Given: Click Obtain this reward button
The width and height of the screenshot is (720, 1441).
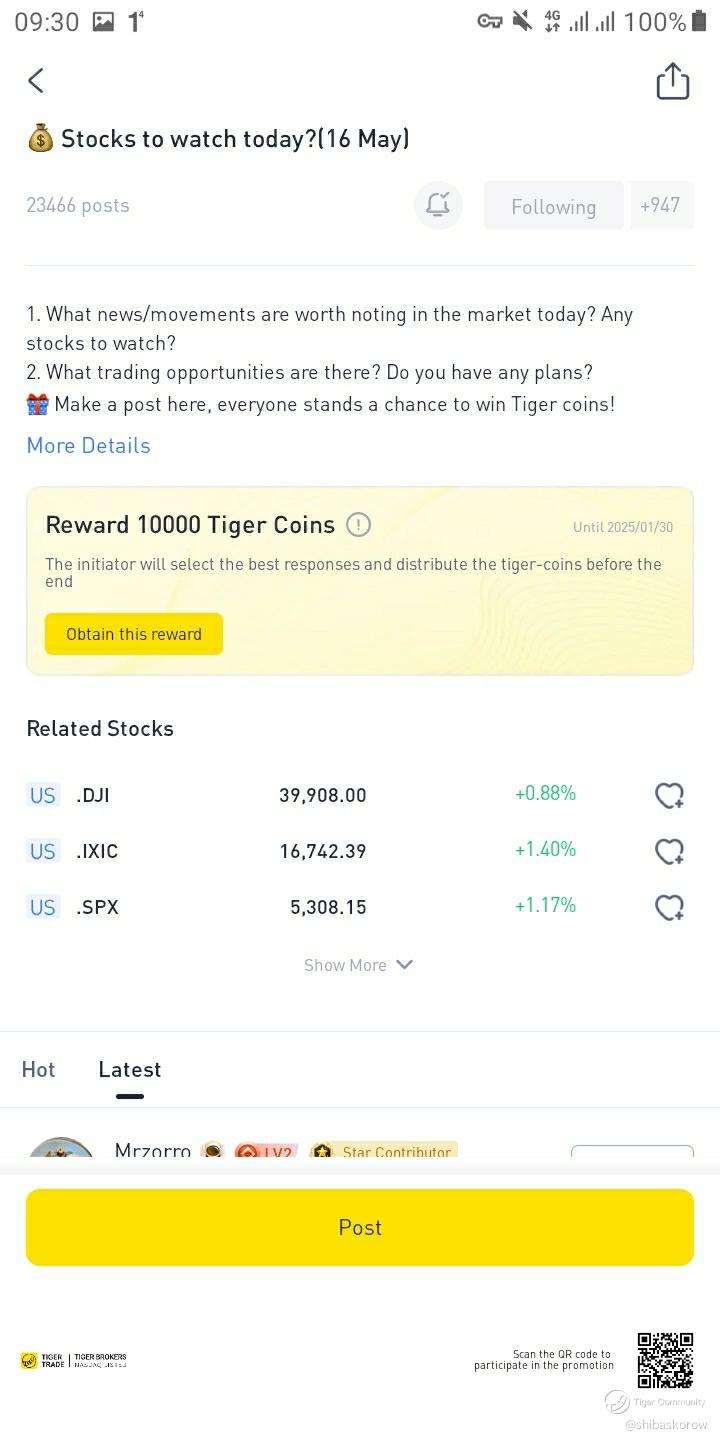Looking at the screenshot, I should tap(134, 634).
